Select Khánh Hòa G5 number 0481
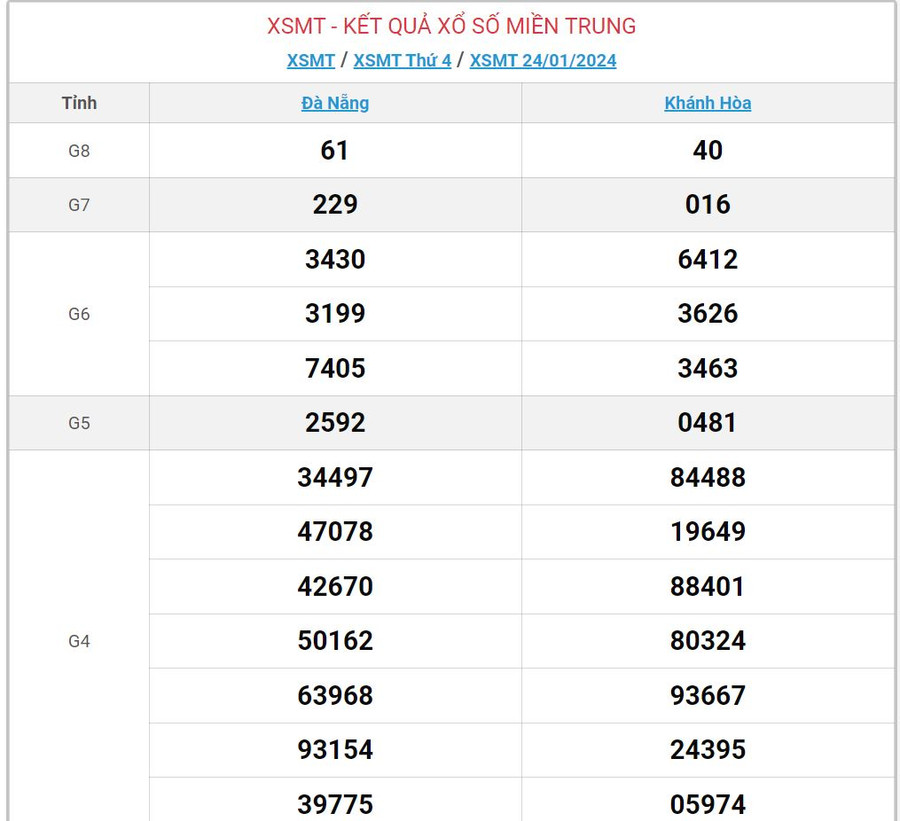The width and height of the screenshot is (900, 821). tap(708, 423)
